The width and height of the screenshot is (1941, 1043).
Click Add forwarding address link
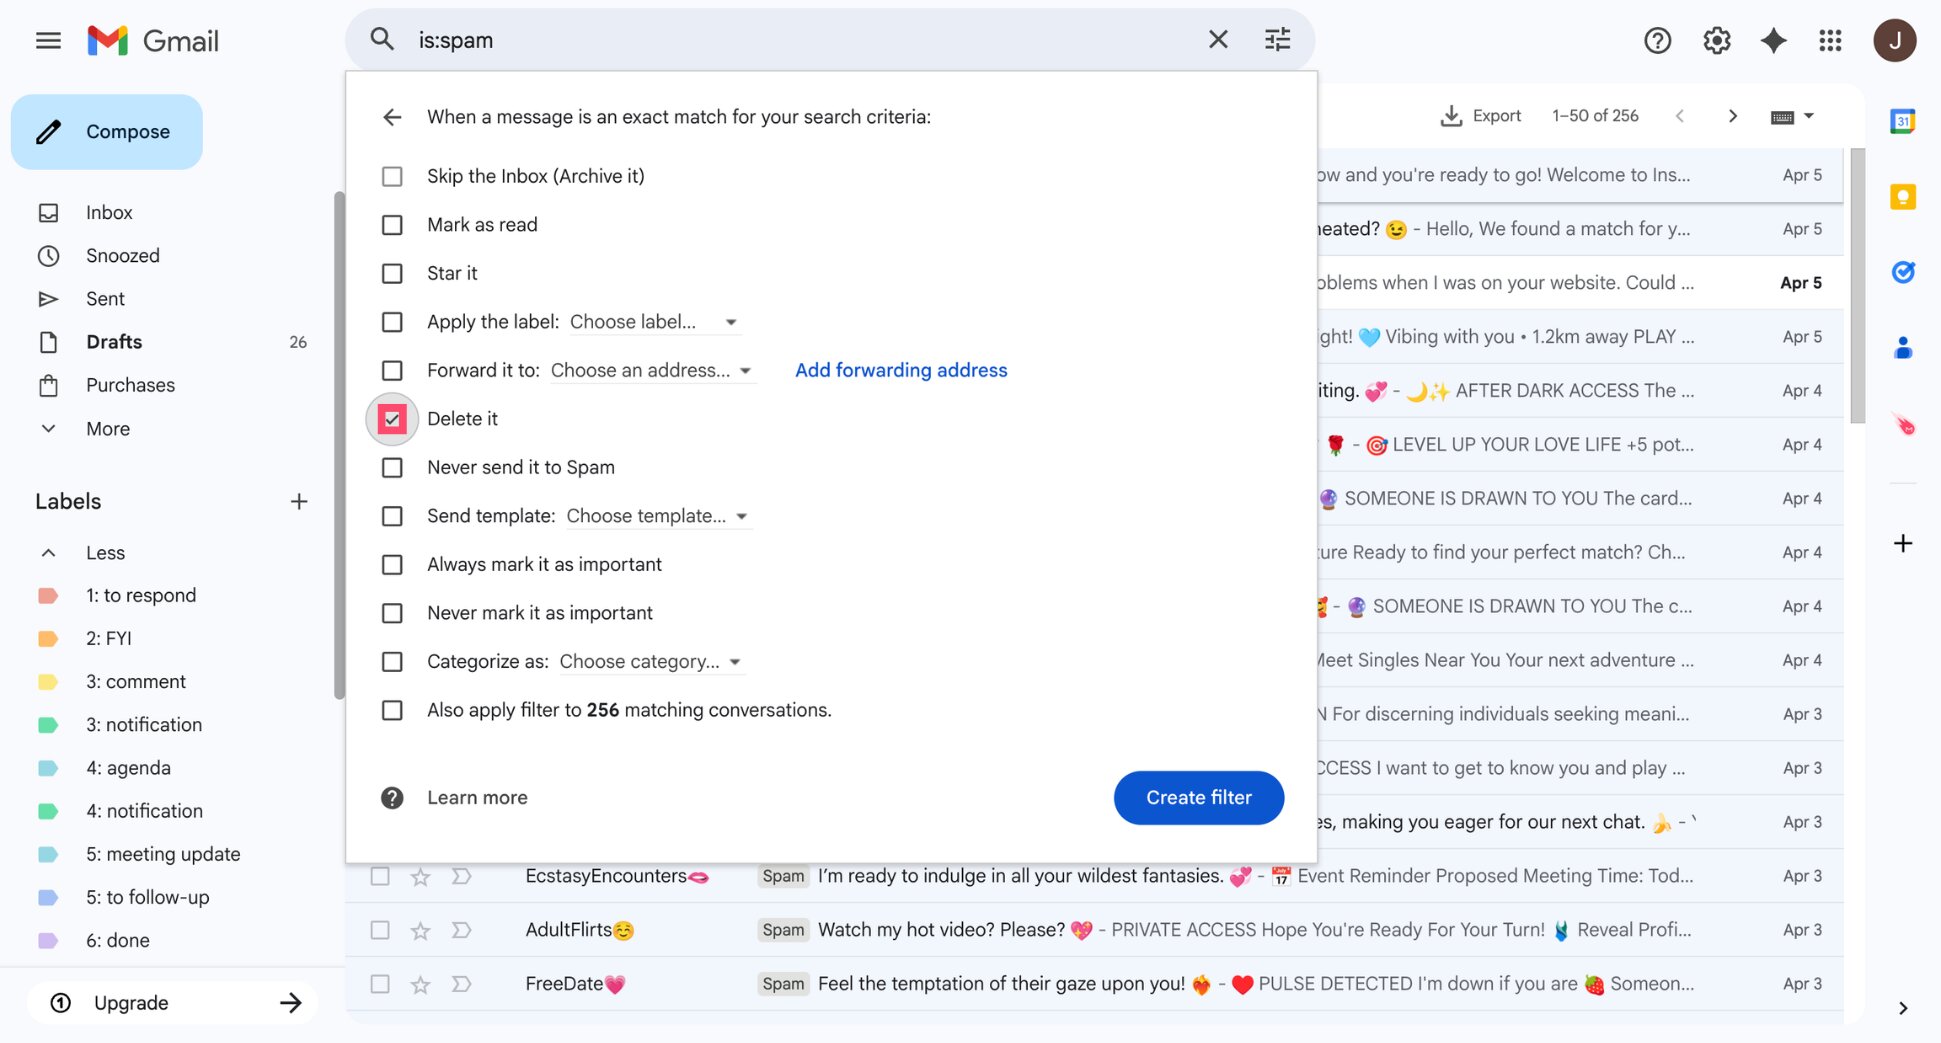click(901, 371)
